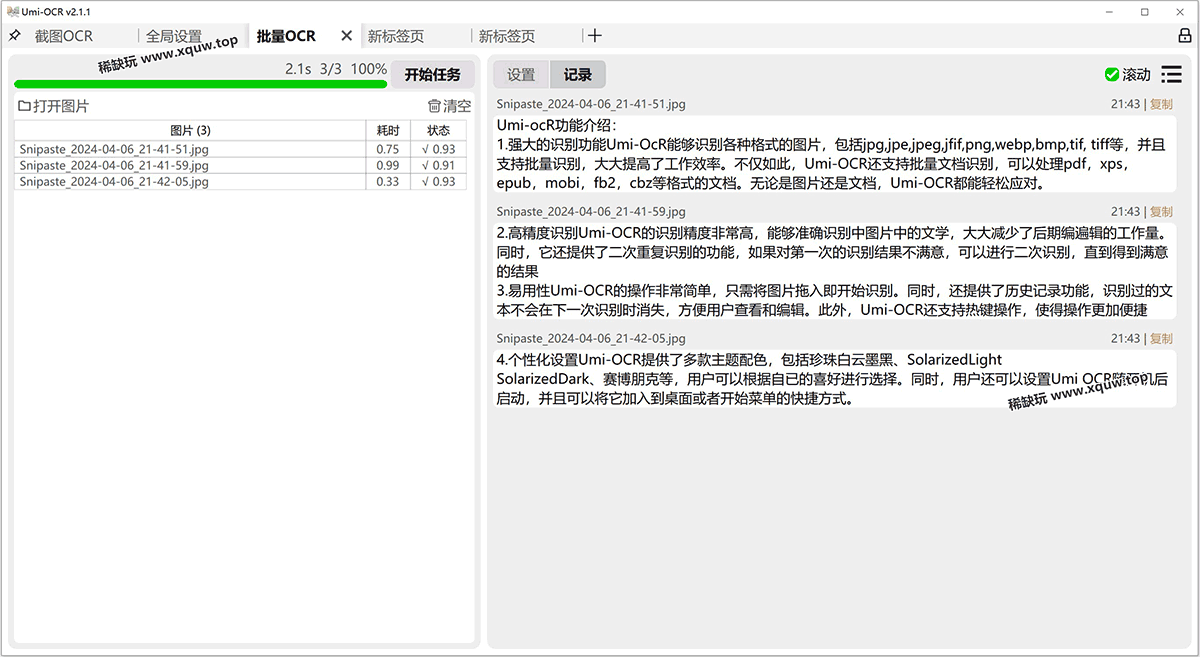This screenshot has width=1200, height=657.
Task: Click the 0.99 time cell
Action: pyautogui.click(x=388, y=165)
